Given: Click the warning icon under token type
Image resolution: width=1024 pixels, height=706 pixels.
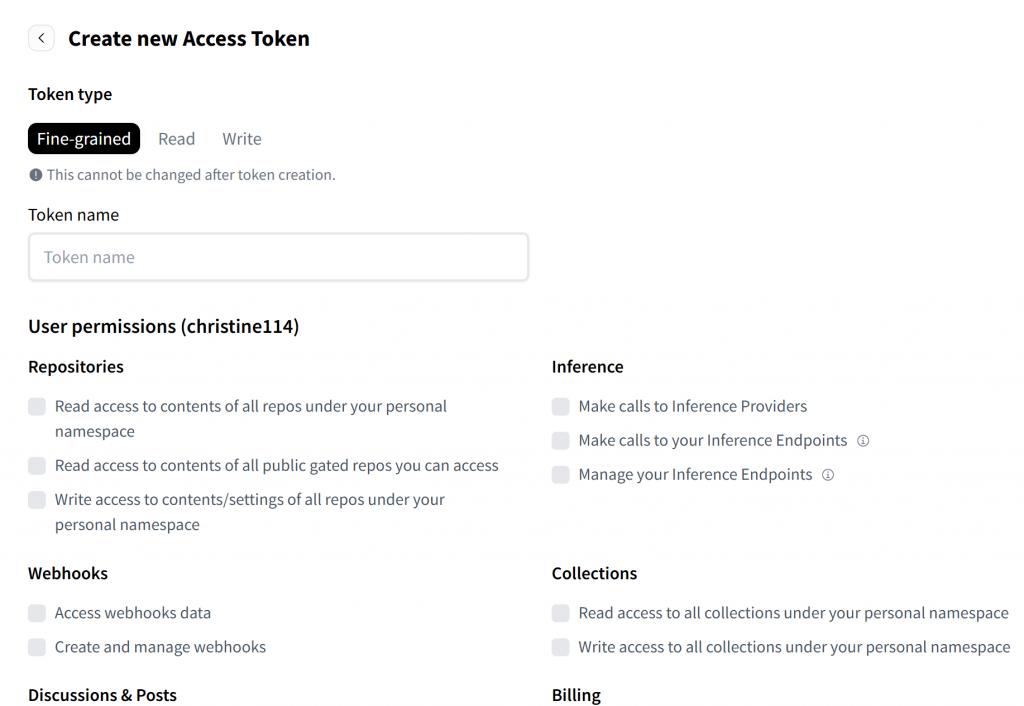Looking at the screenshot, I should pos(36,175).
